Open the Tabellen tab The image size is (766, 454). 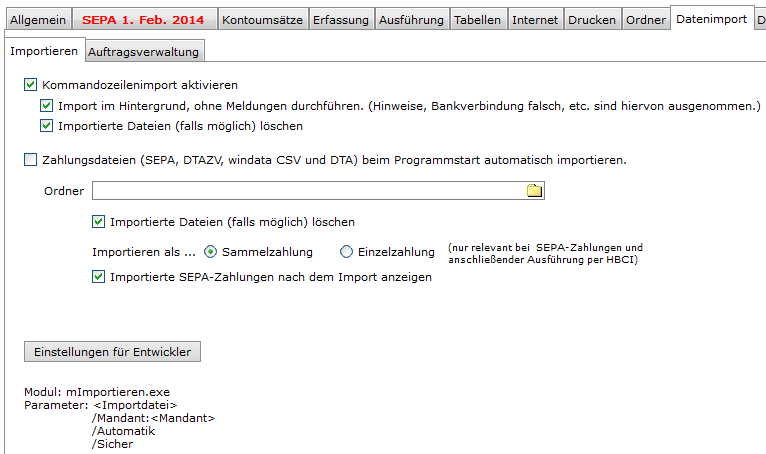click(x=477, y=20)
